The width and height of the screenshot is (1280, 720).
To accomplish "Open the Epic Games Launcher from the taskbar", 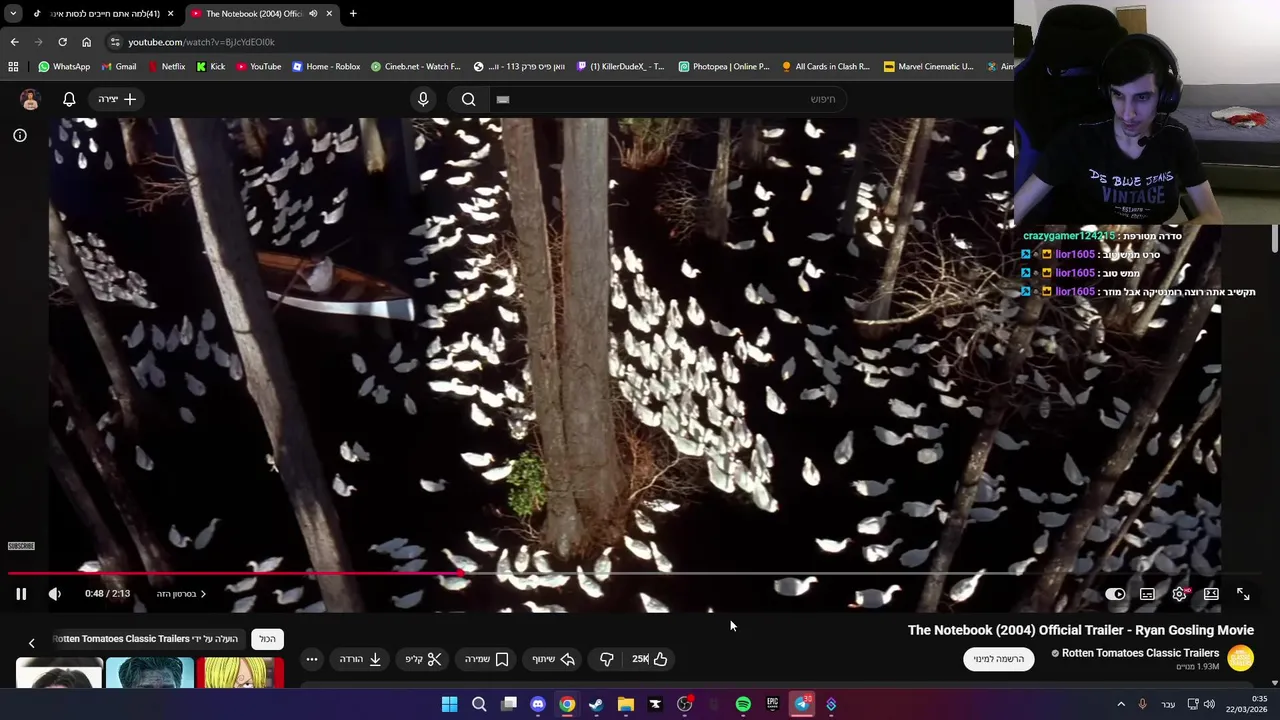I will pyautogui.click(x=772, y=705).
